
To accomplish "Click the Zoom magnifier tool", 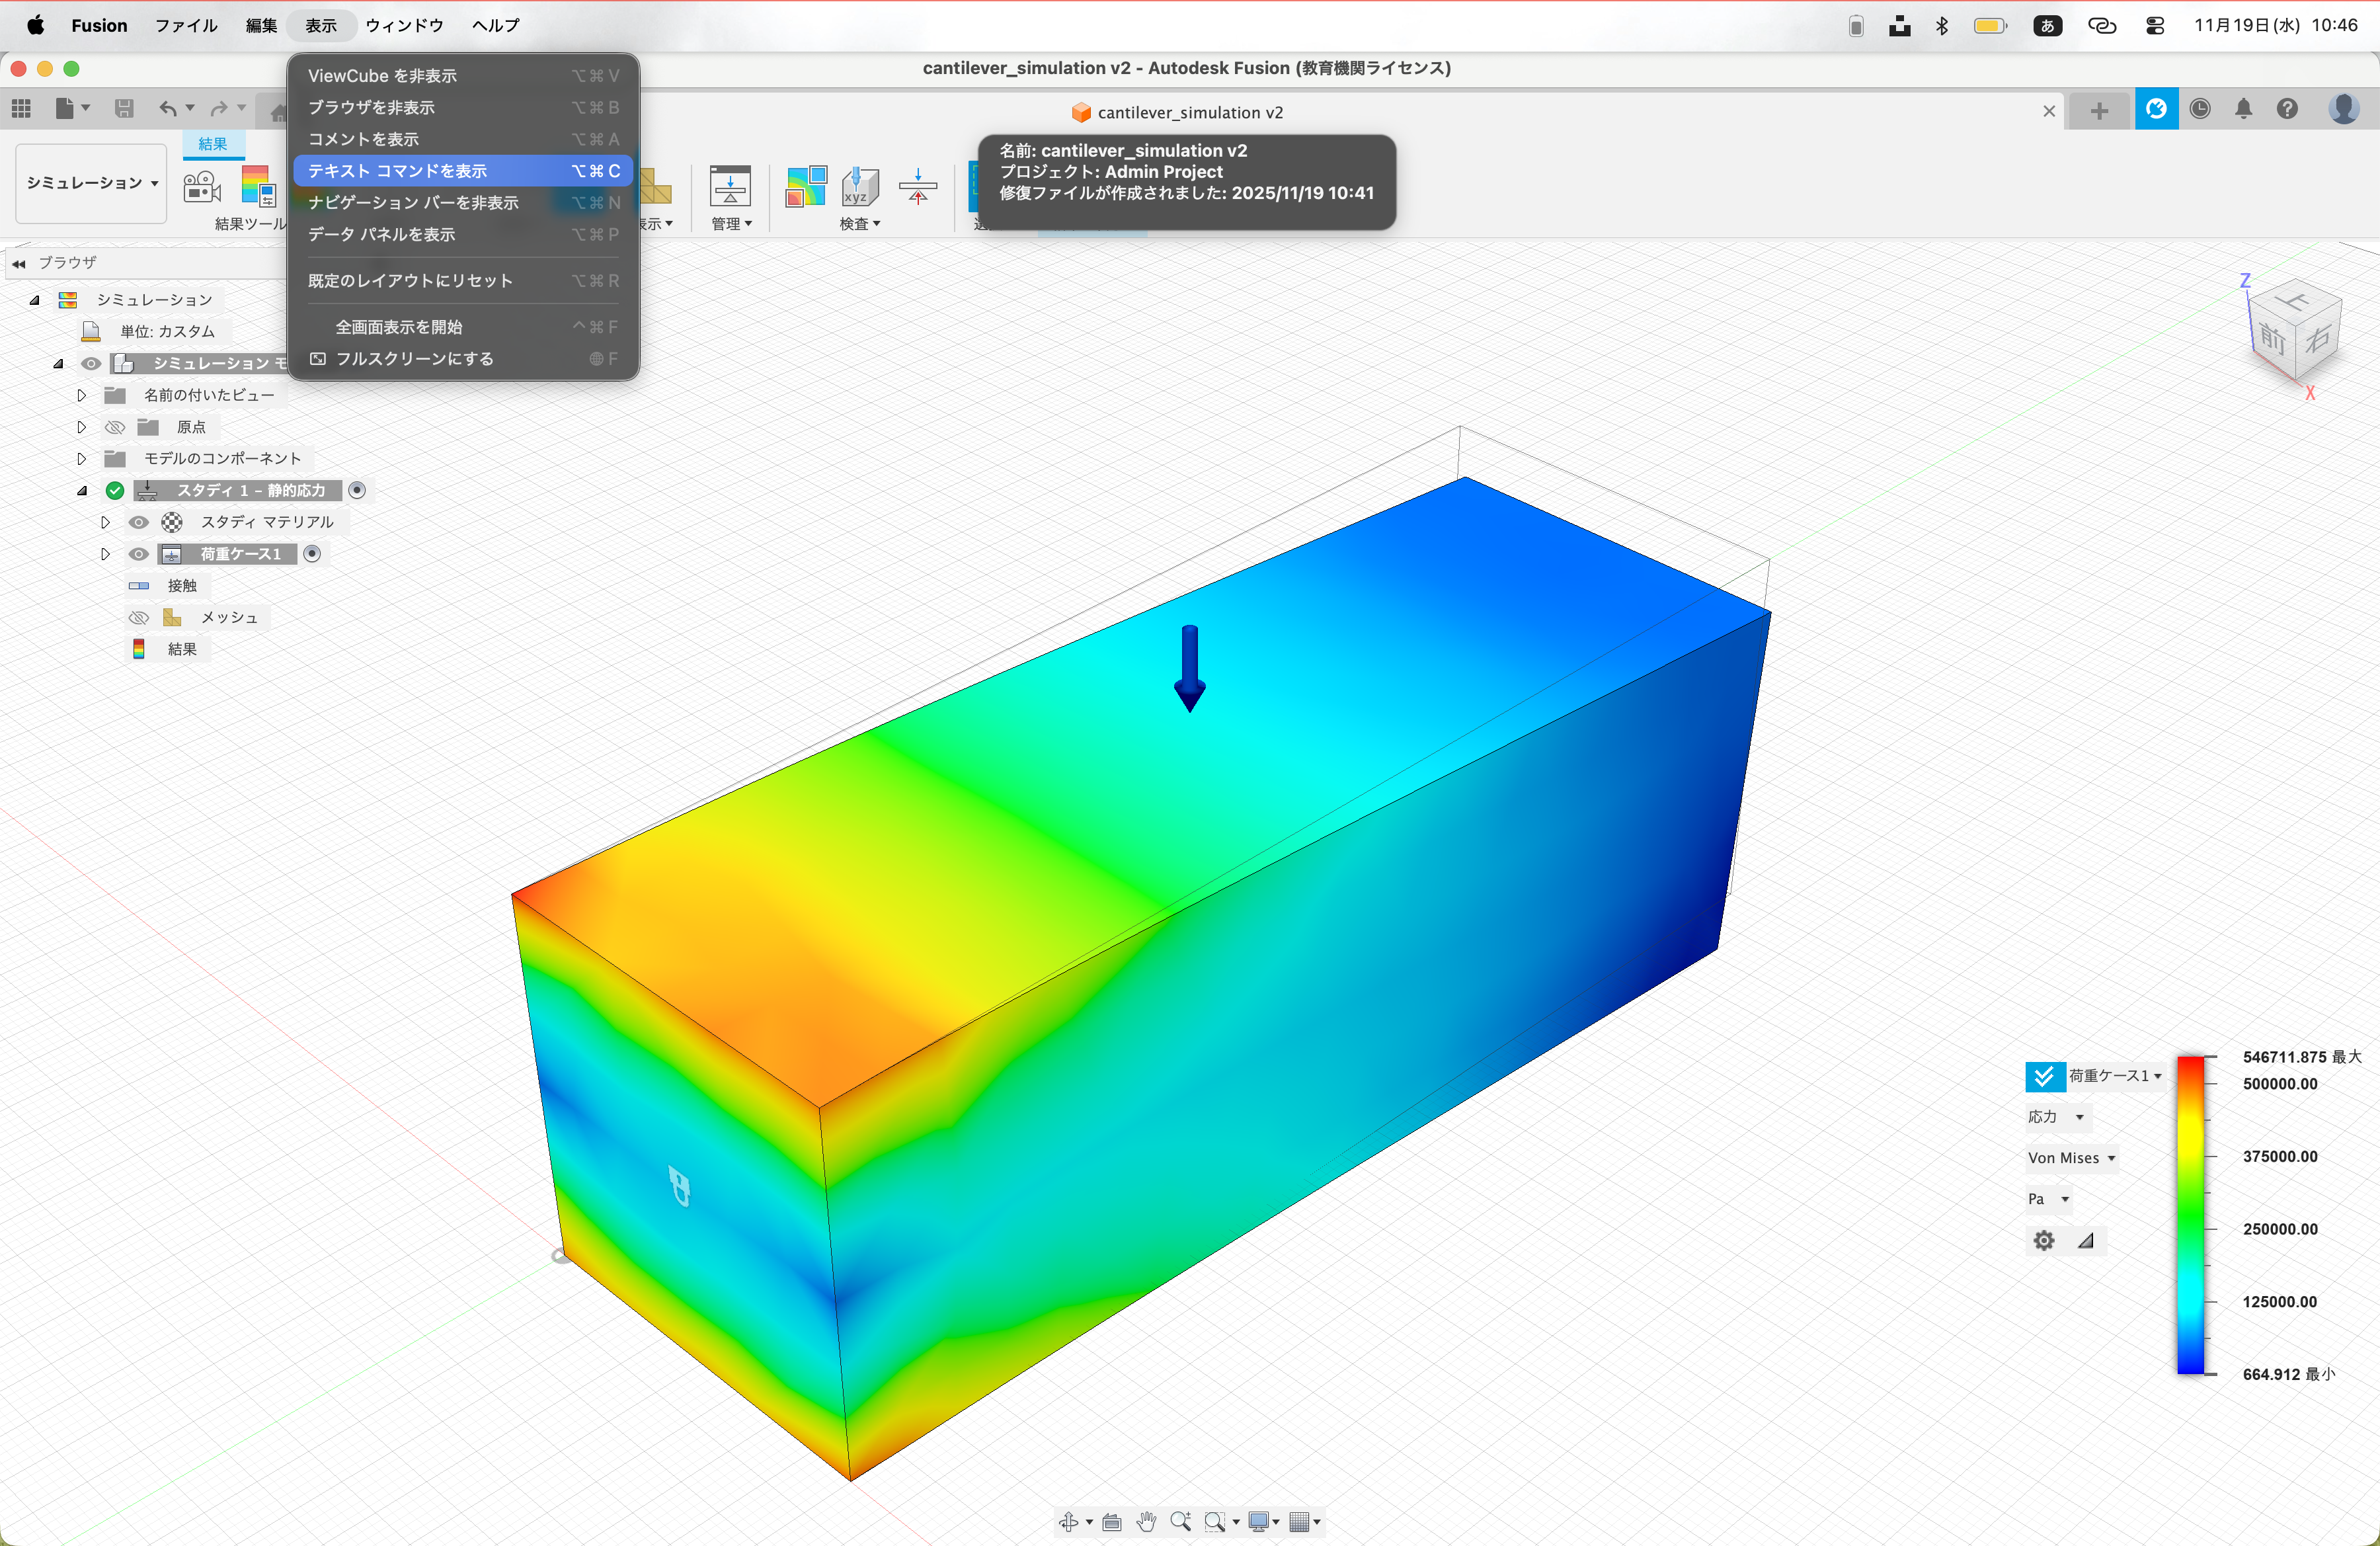I will 1180,1521.
